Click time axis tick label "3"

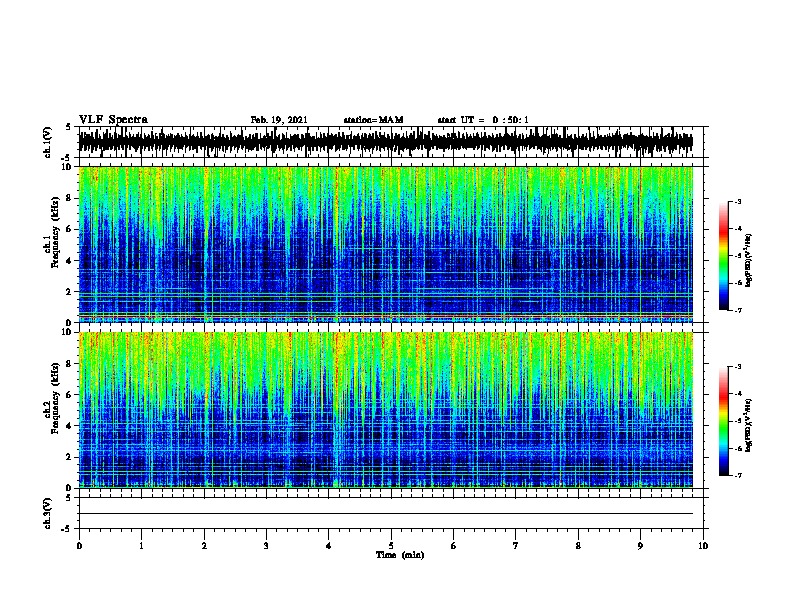(266, 546)
